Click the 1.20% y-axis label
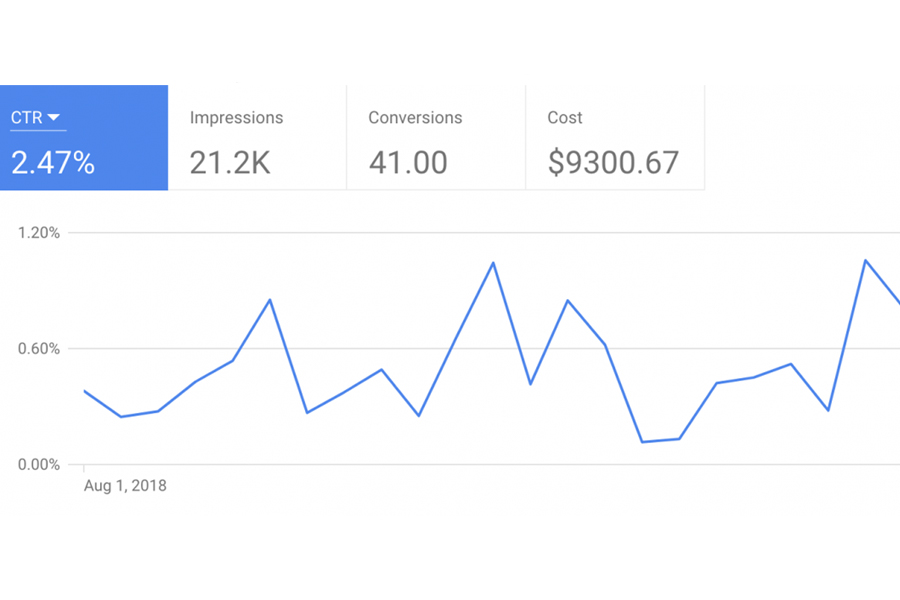 pos(39,233)
